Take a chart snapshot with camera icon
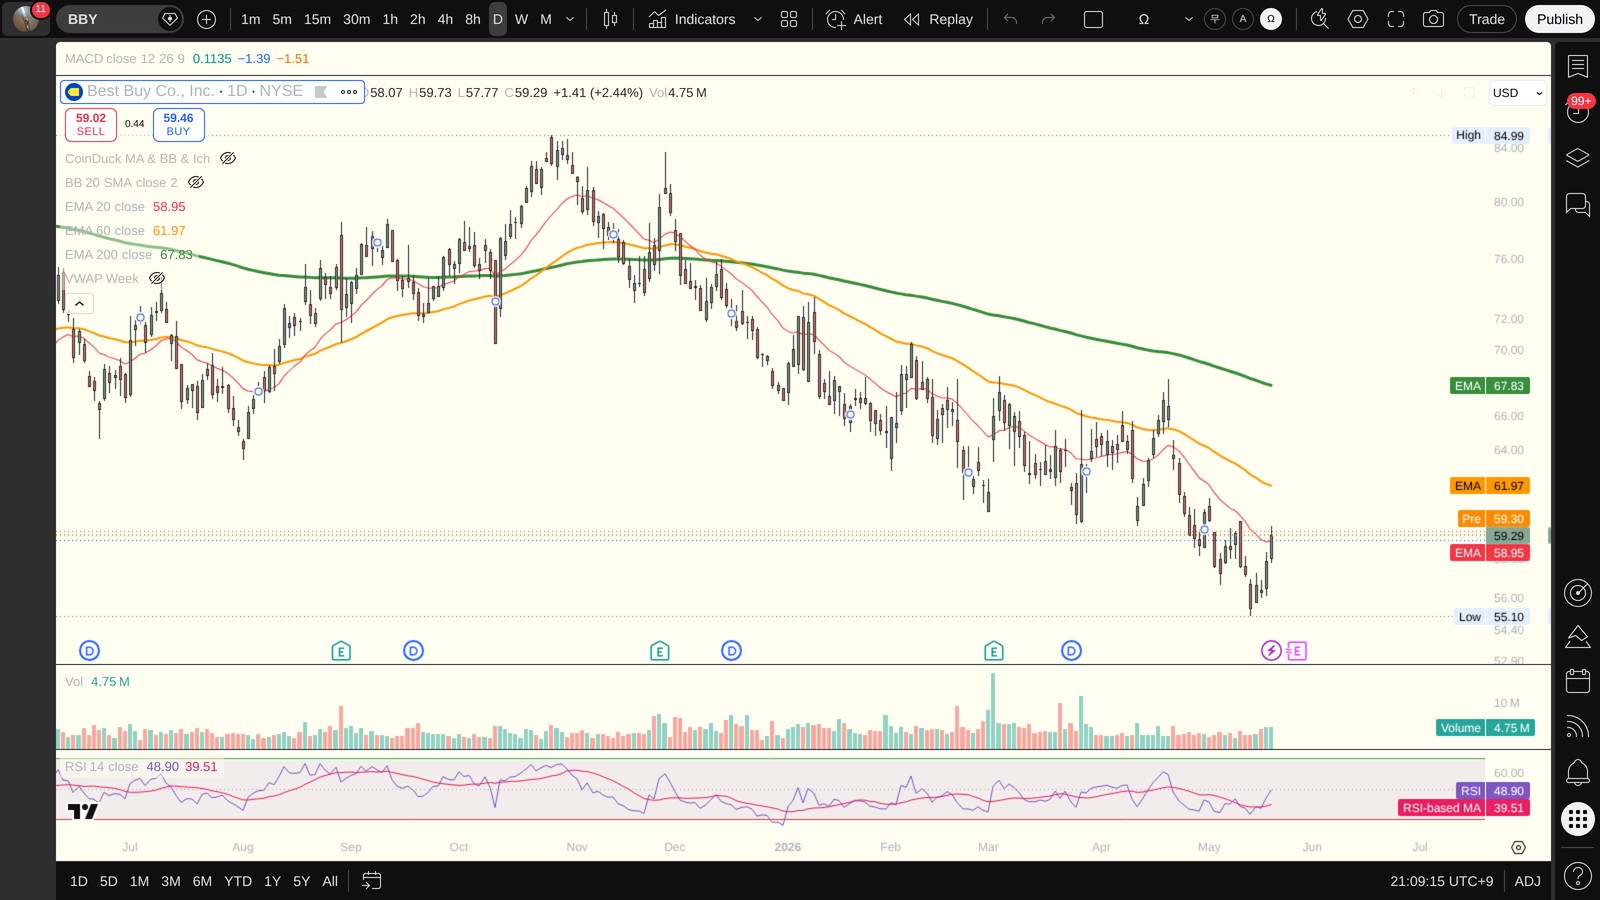The height and width of the screenshot is (900, 1600). (x=1433, y=19)
